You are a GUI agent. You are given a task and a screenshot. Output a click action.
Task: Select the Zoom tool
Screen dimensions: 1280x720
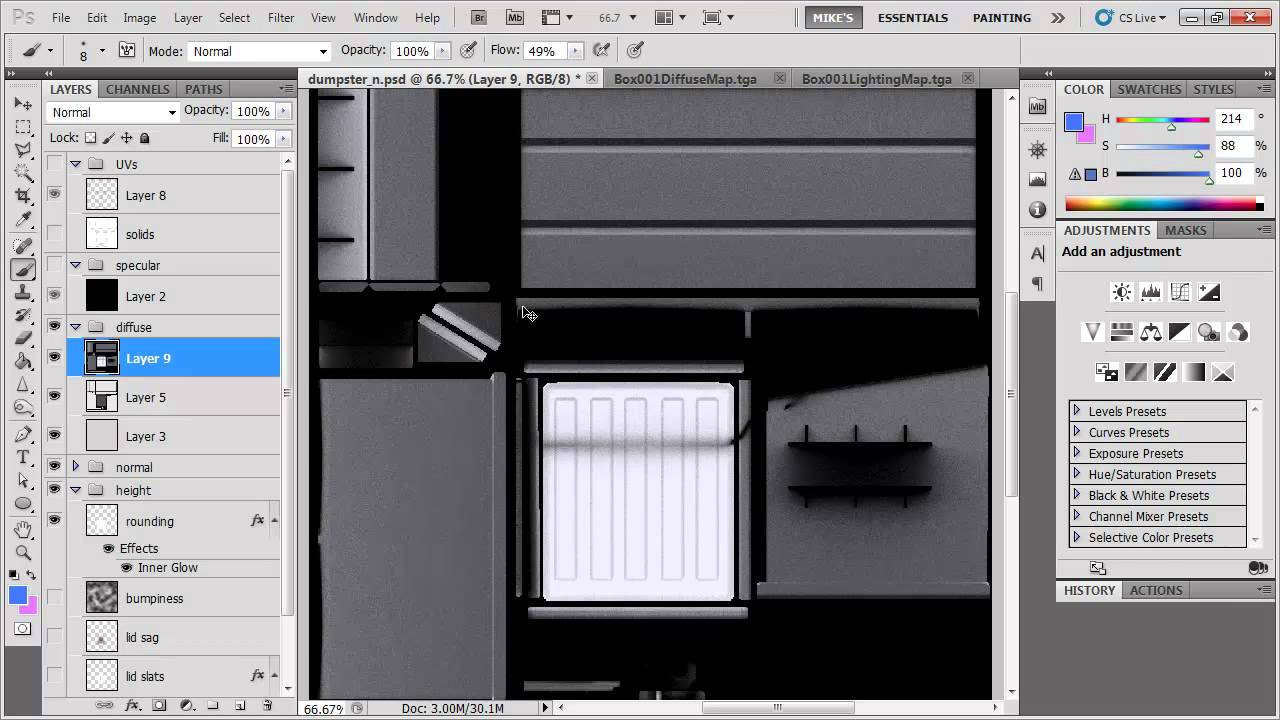[23, 552]
